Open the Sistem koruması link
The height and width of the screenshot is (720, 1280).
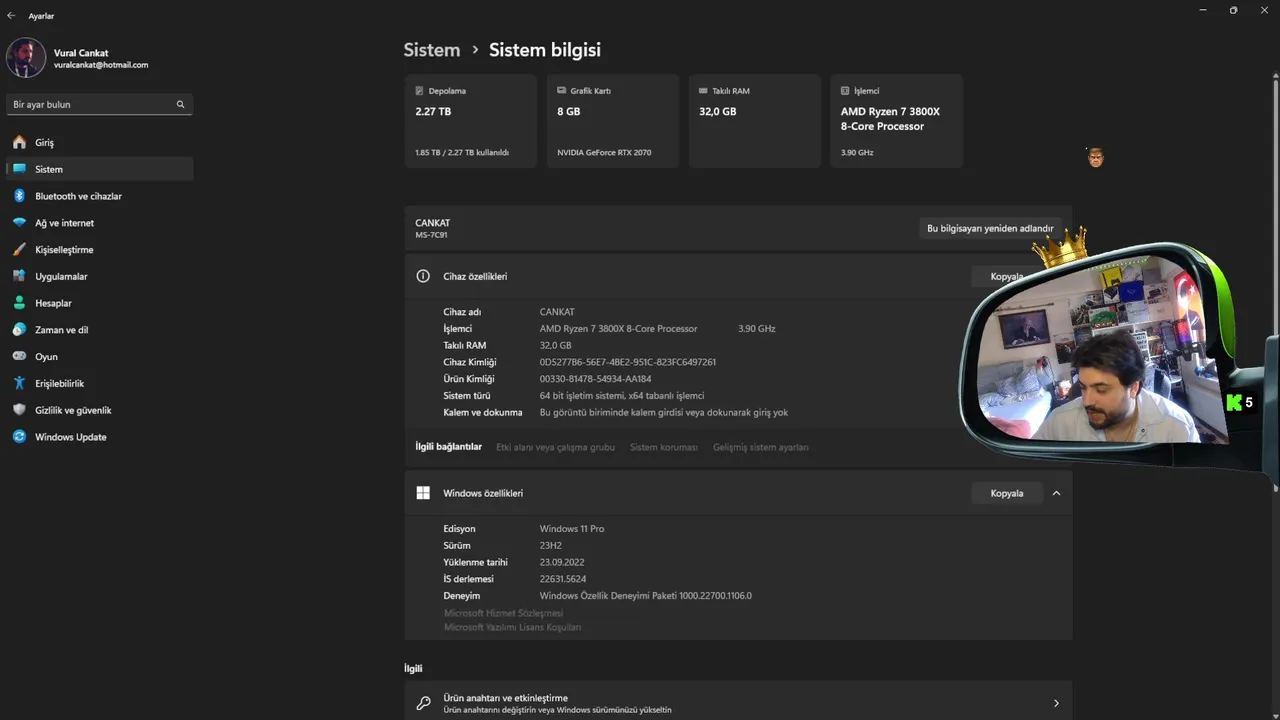click(664, 447)
